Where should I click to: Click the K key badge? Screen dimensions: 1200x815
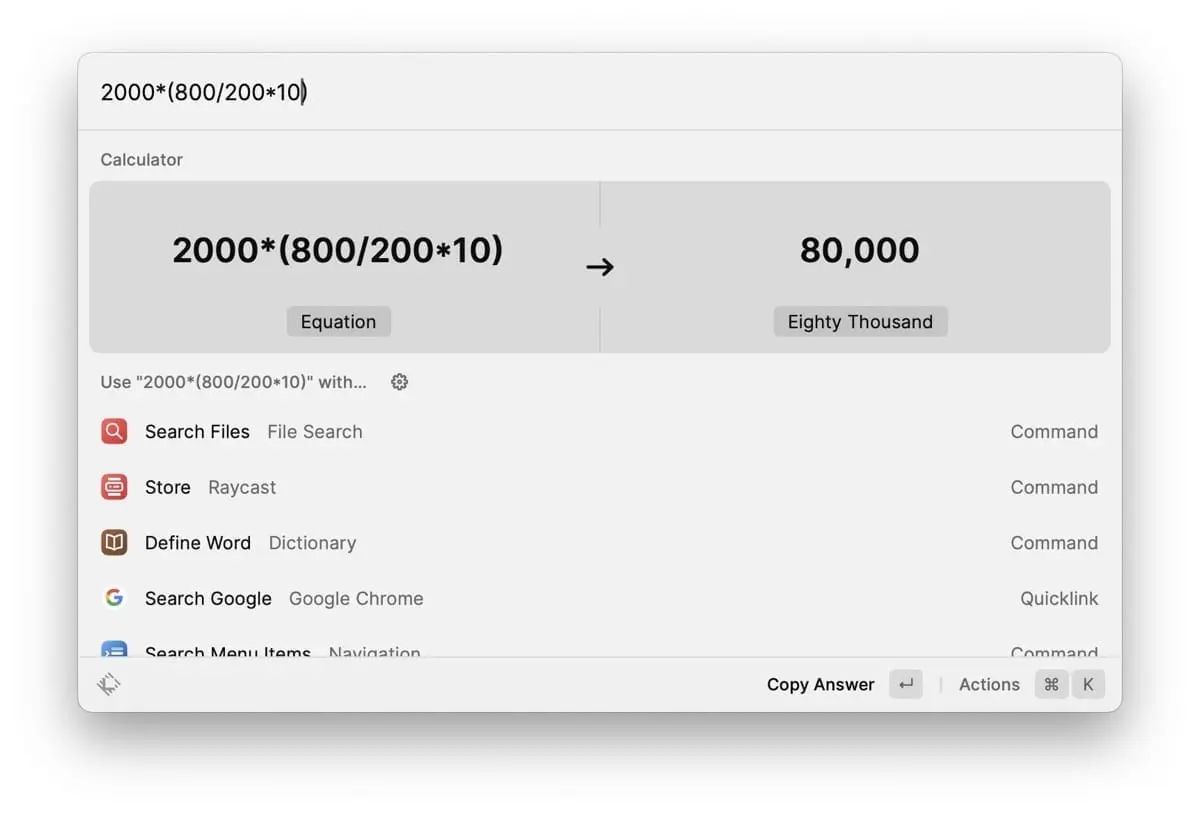coord(1089,685)
